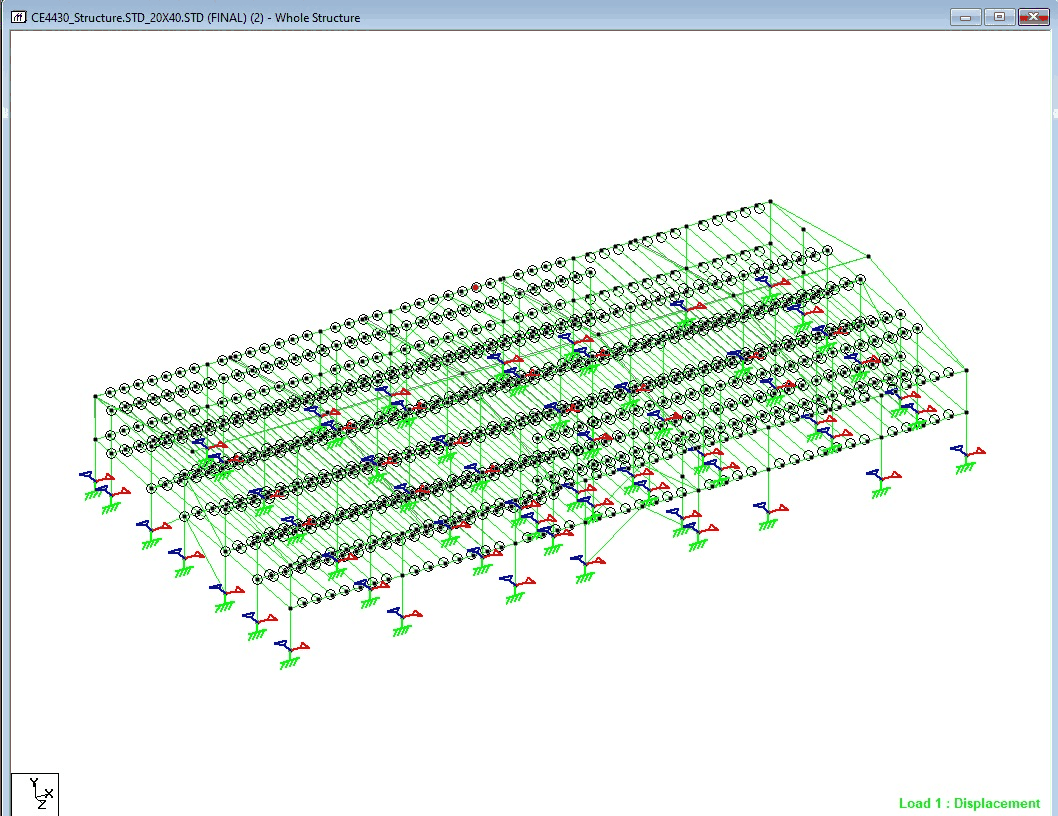This screenshot has width=1058, height=816.
Task: Close the Whole Structure window
Action: pyautogui.click(x=1033, y=17)
